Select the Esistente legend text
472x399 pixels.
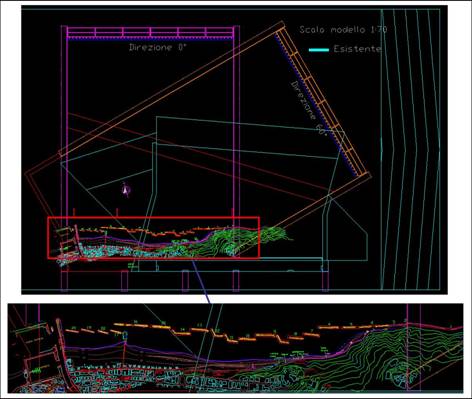[357, 49]
